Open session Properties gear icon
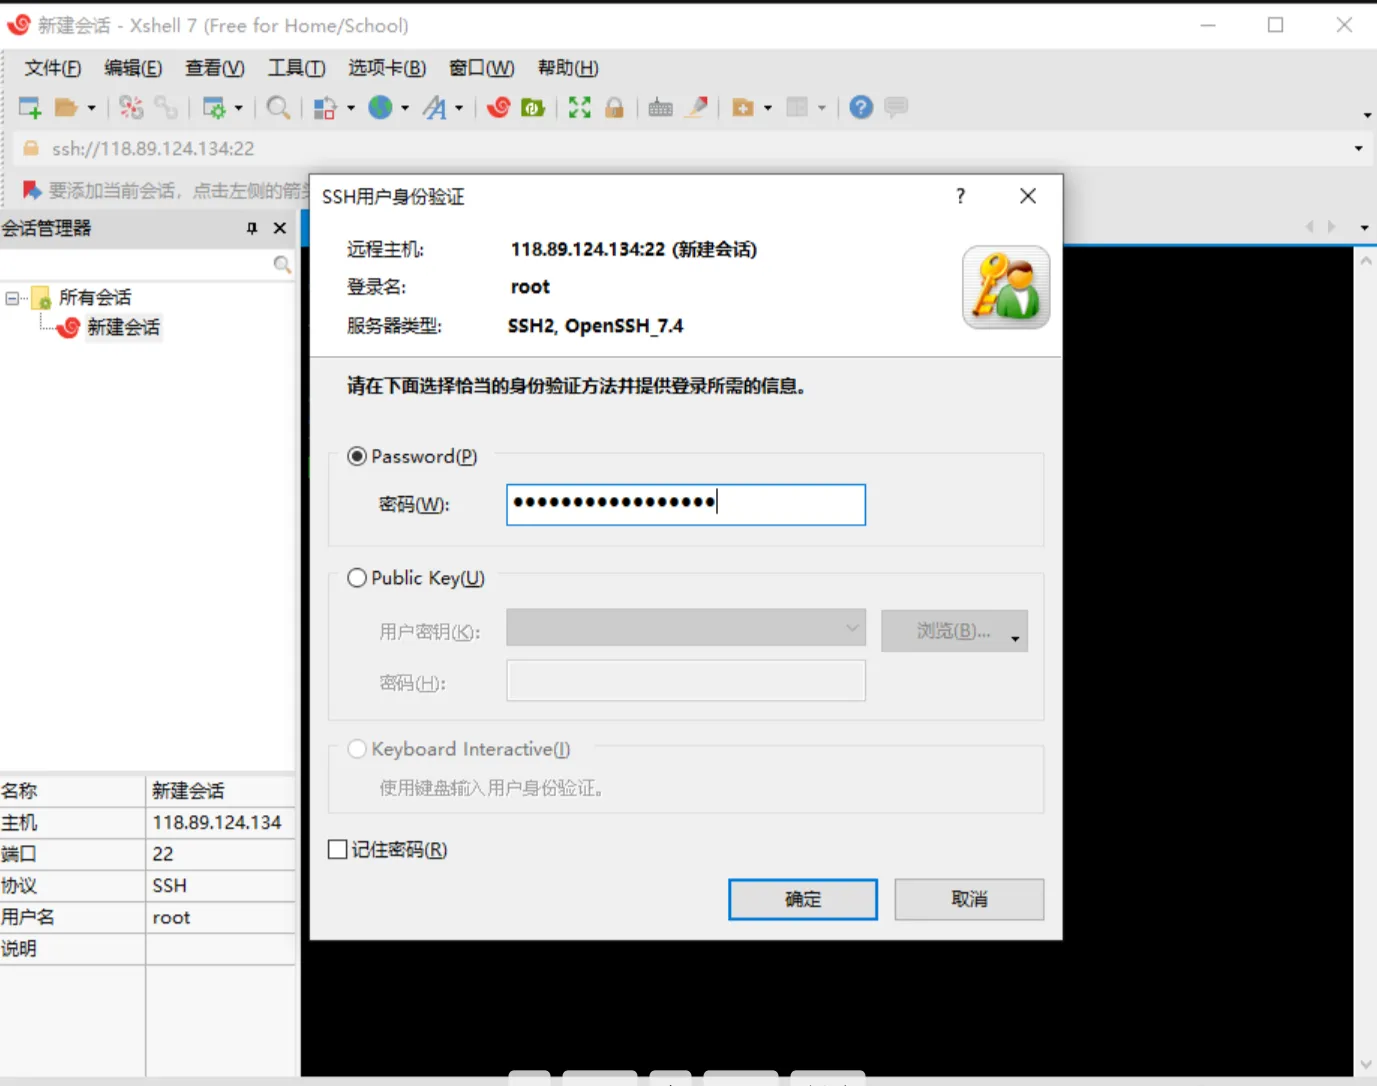1377x1086 pixels. point(214,107)
